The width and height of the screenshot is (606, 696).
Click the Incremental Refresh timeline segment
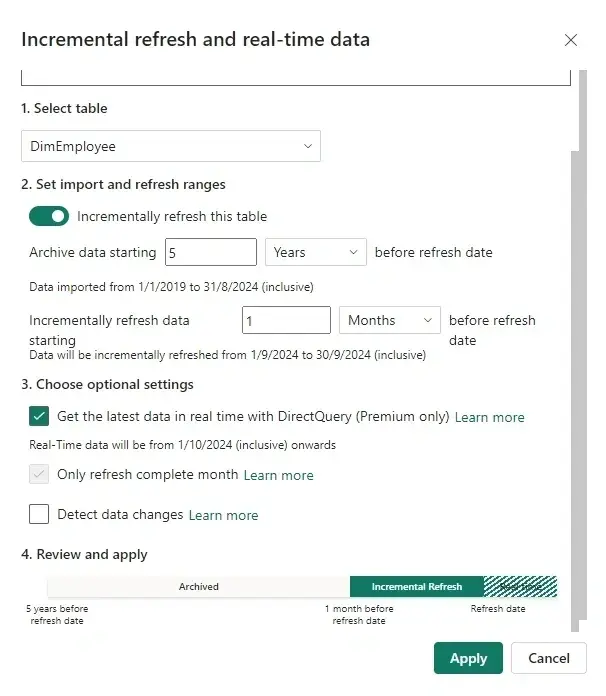(x=416, y=587)
